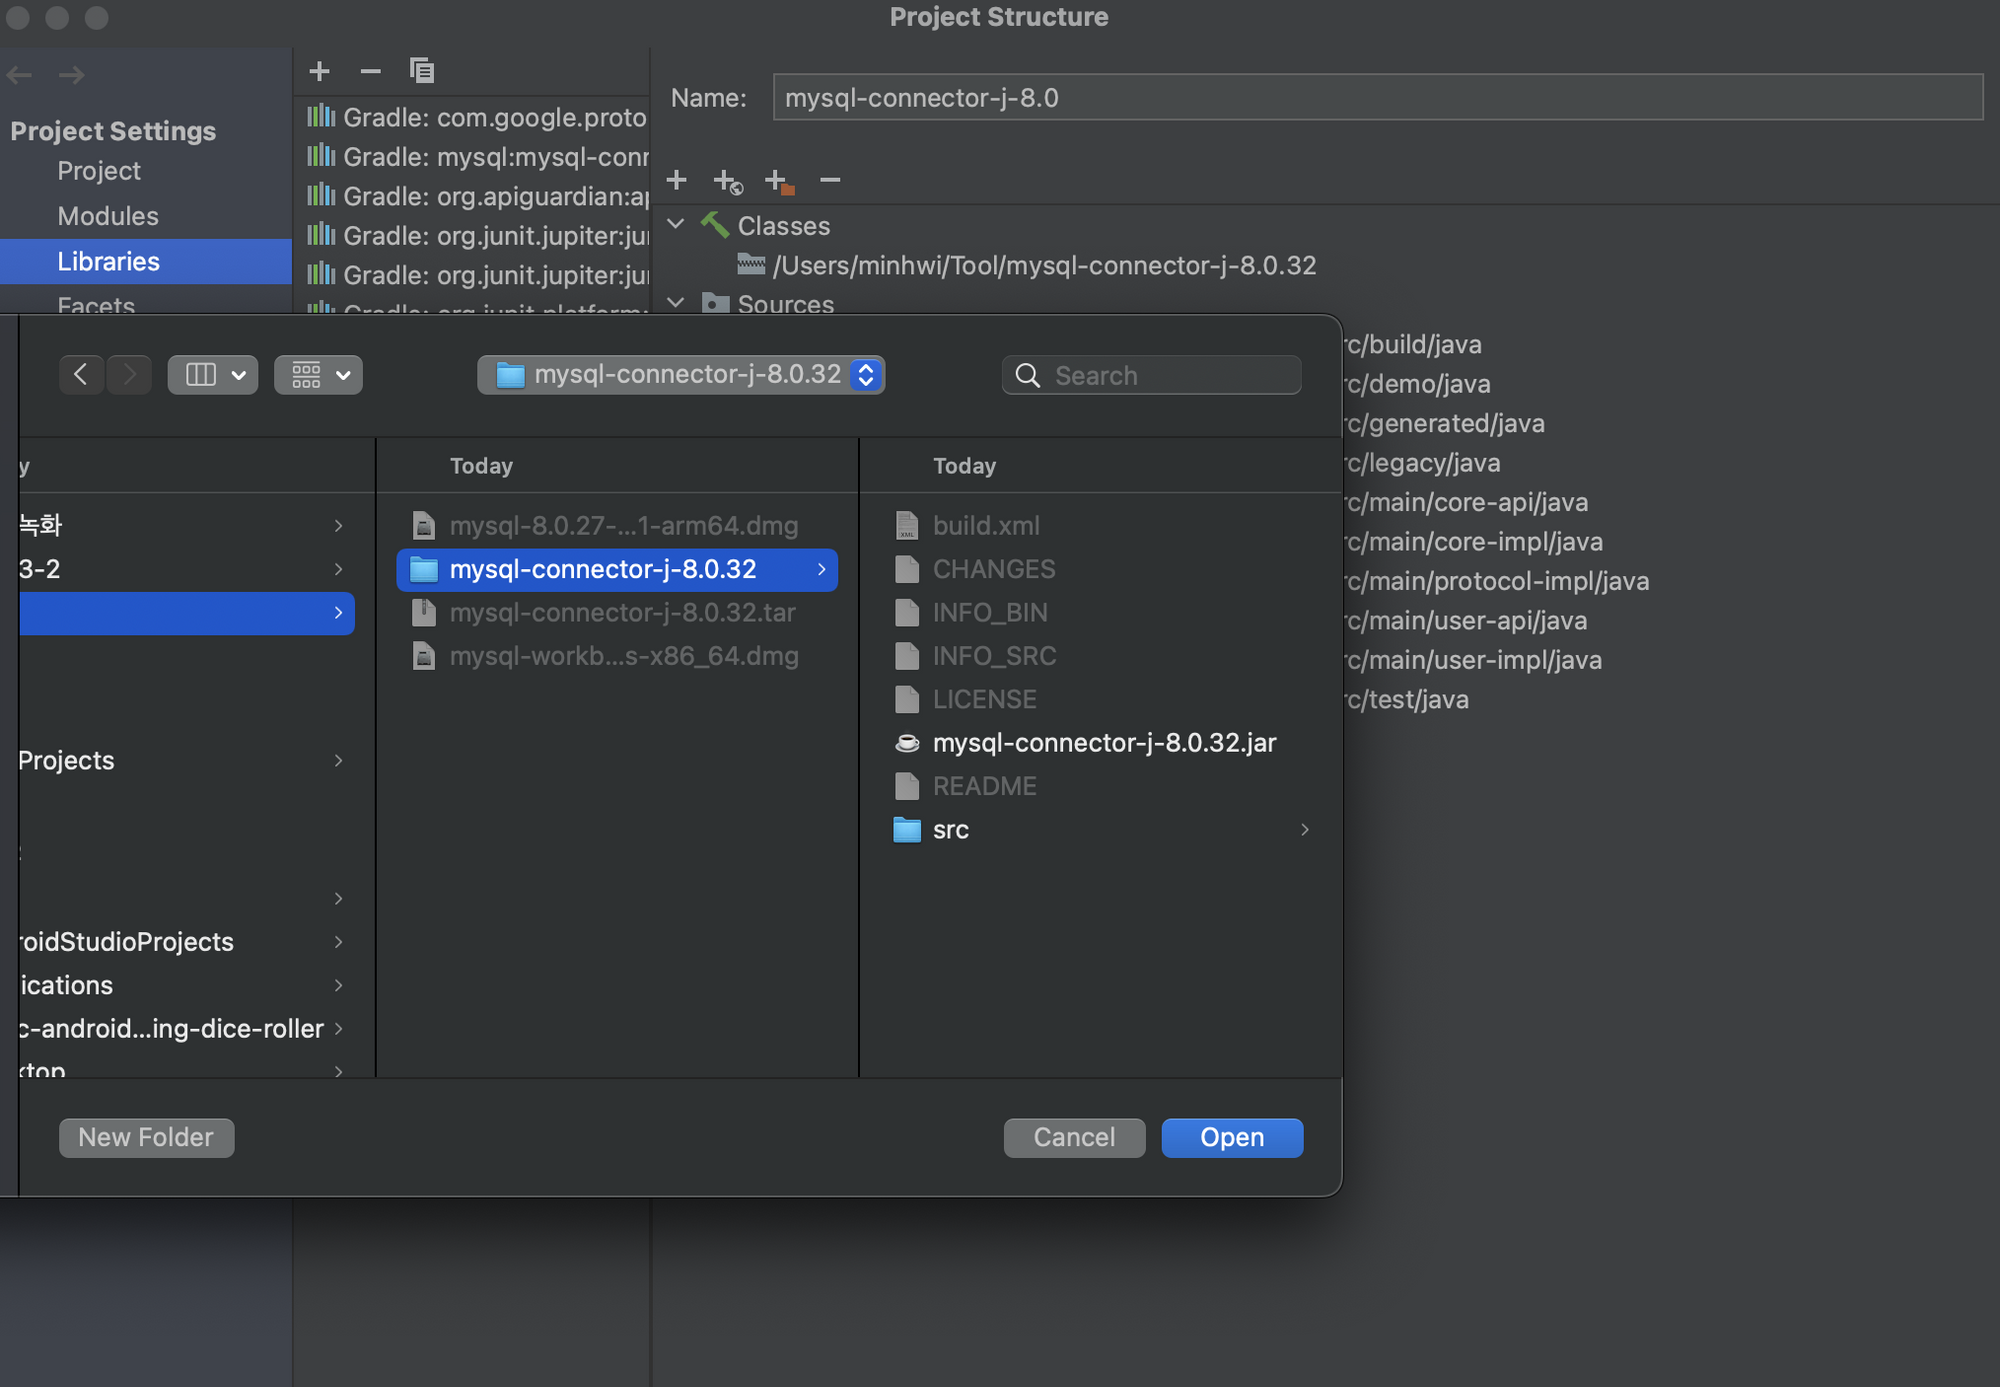Click the Cancel button

coord(1074,1138)
